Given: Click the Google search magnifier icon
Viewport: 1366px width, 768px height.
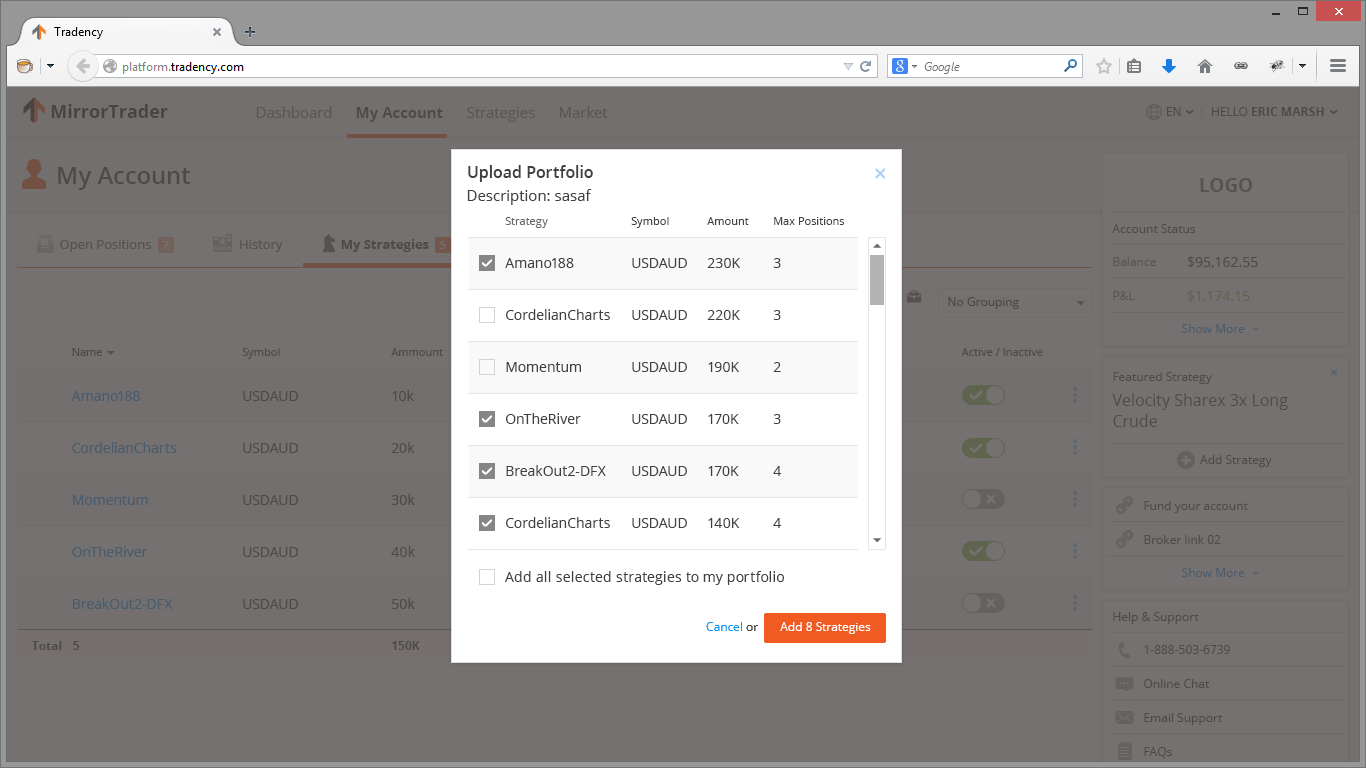Looking at the screenshot, I should coord(1071,66).
